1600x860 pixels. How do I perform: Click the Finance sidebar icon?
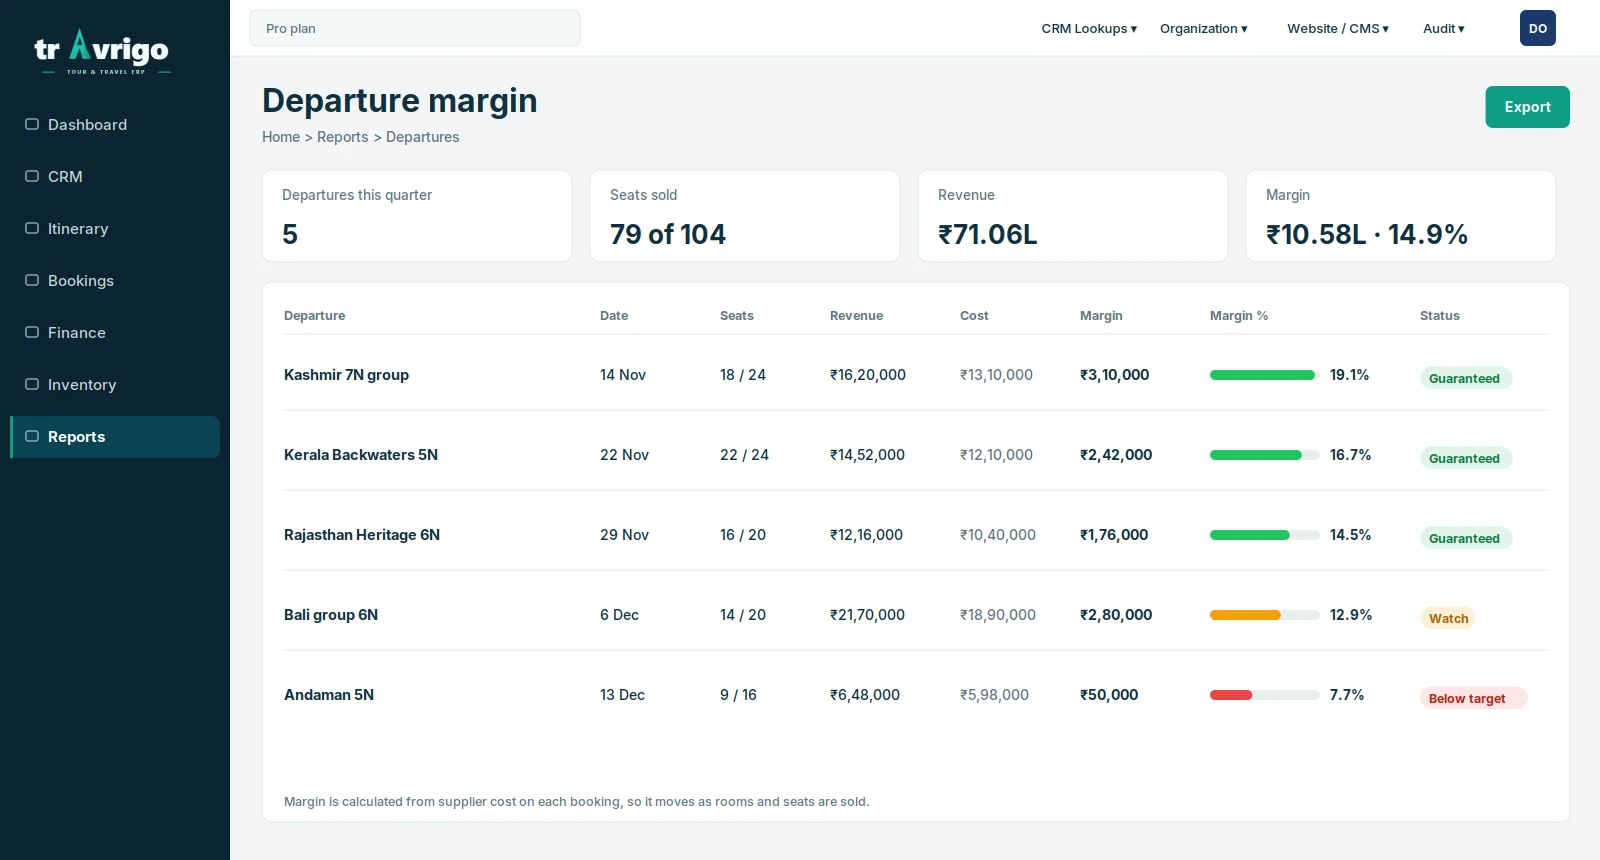[x=32, y=332]
